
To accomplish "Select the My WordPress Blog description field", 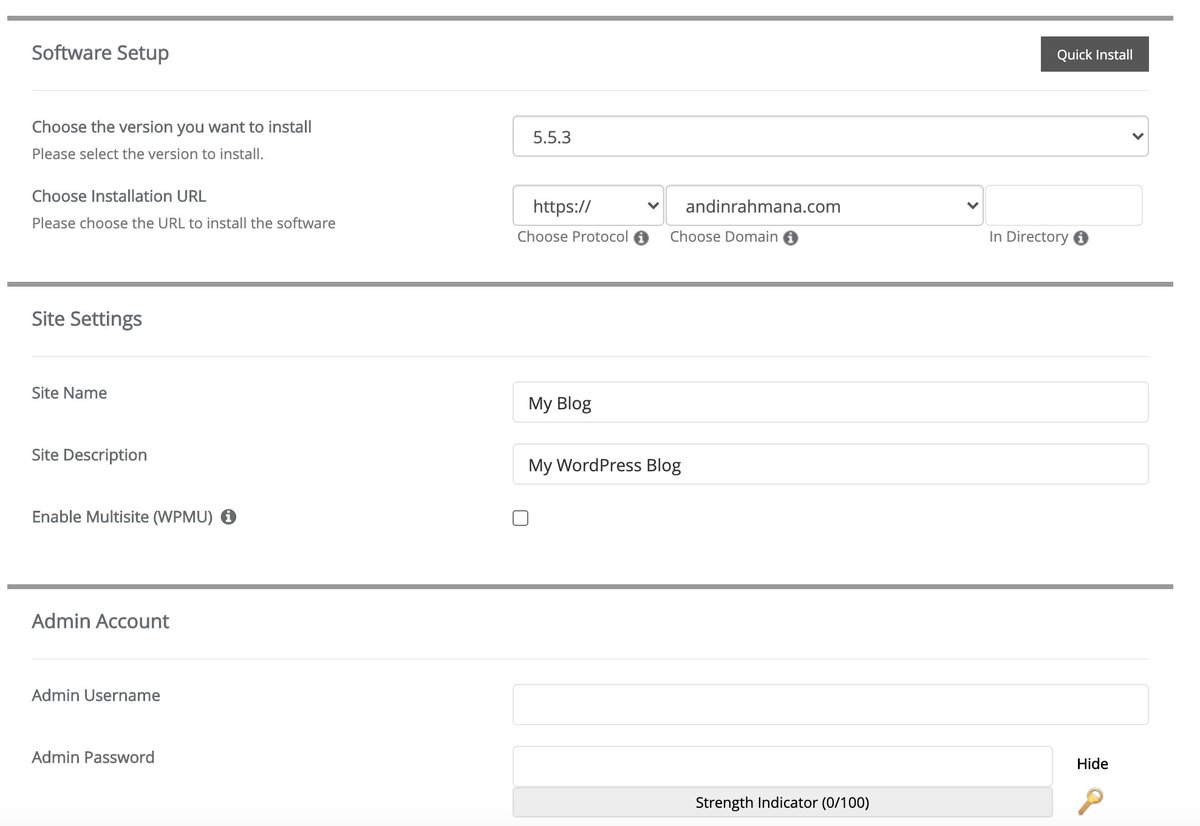I will point(830,464).
